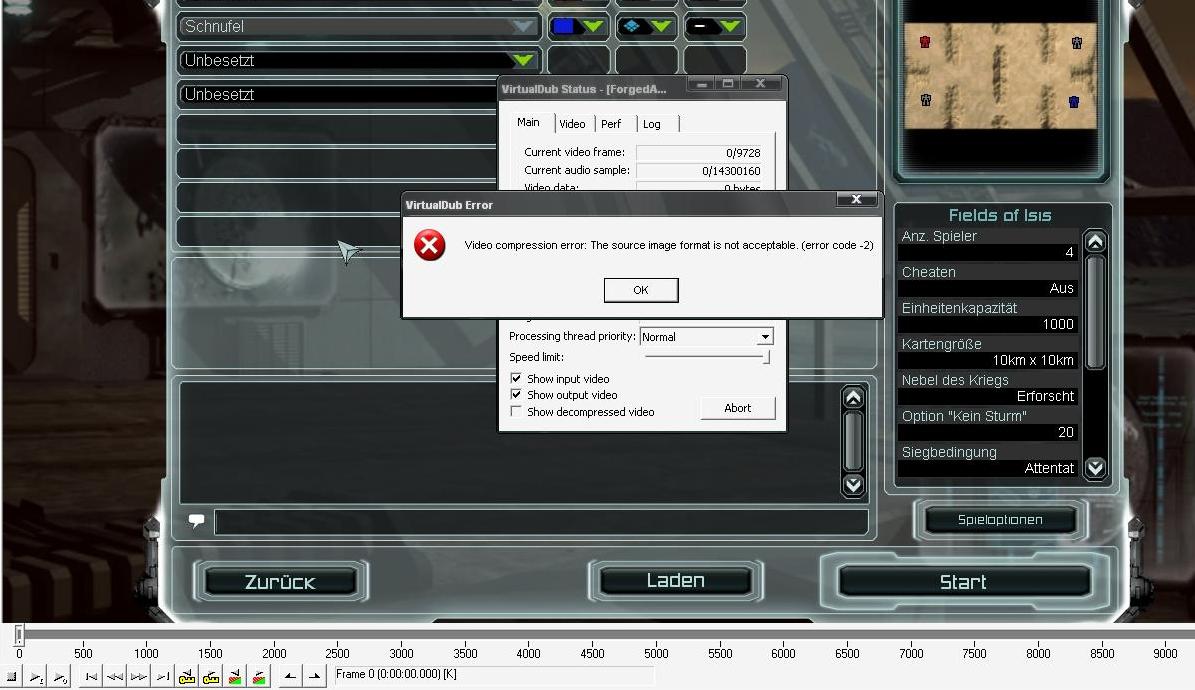Start input playback from the toolbar
1195x690 pixels.
36,677
